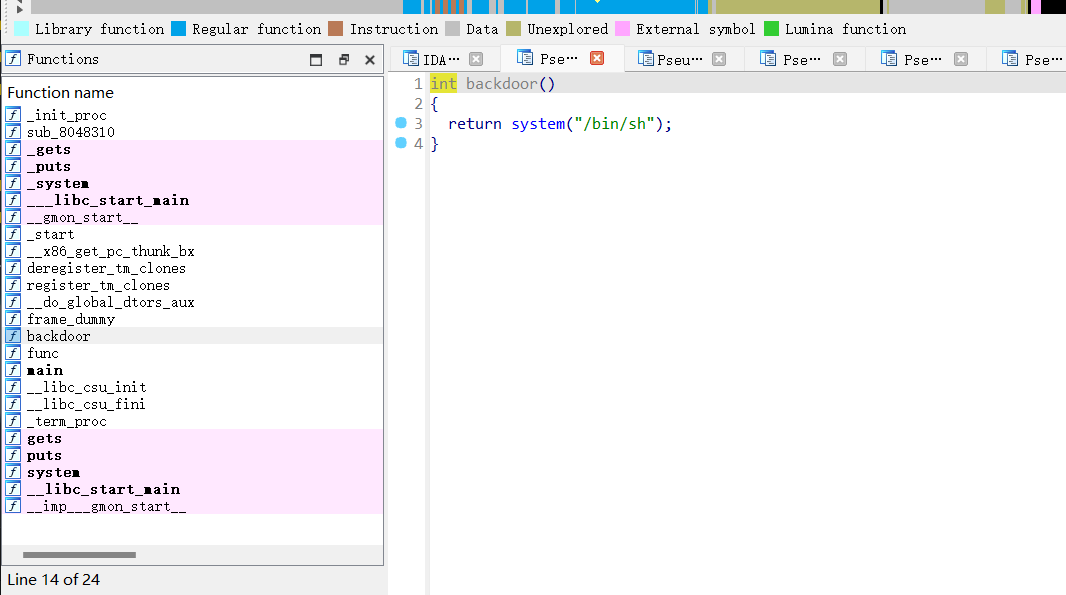This screenshot has width=1066, height=595.
Task: Click the system call in the pseudocode
Action: click(x=538, y=124)
